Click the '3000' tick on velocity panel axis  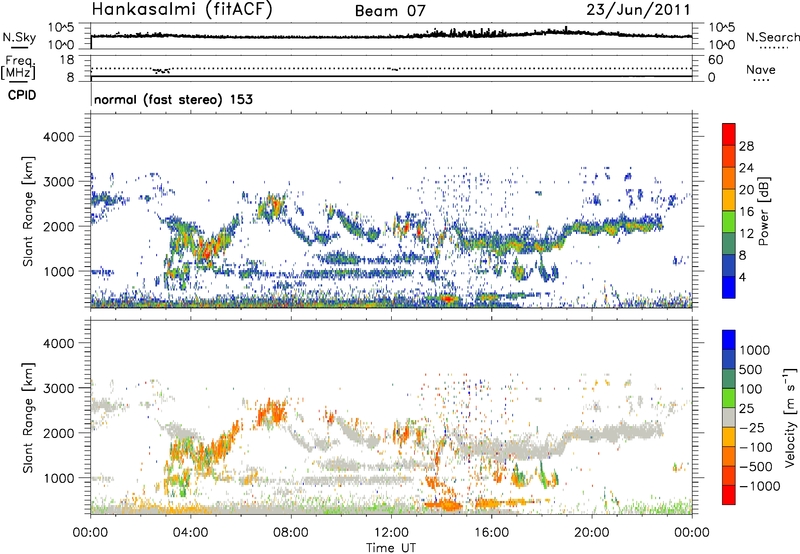(58, 388)
